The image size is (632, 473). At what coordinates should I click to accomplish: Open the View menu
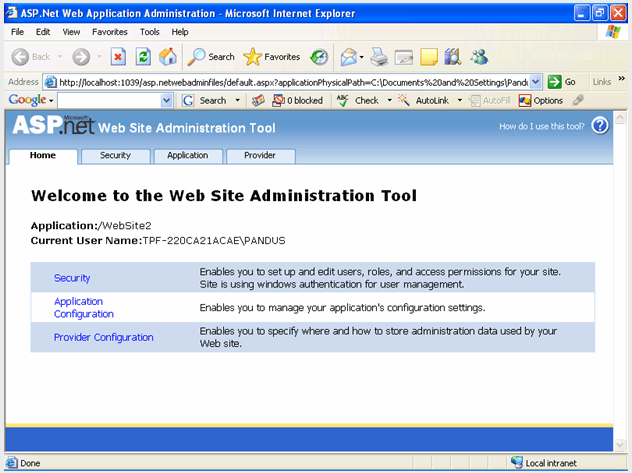pos(71,32)
